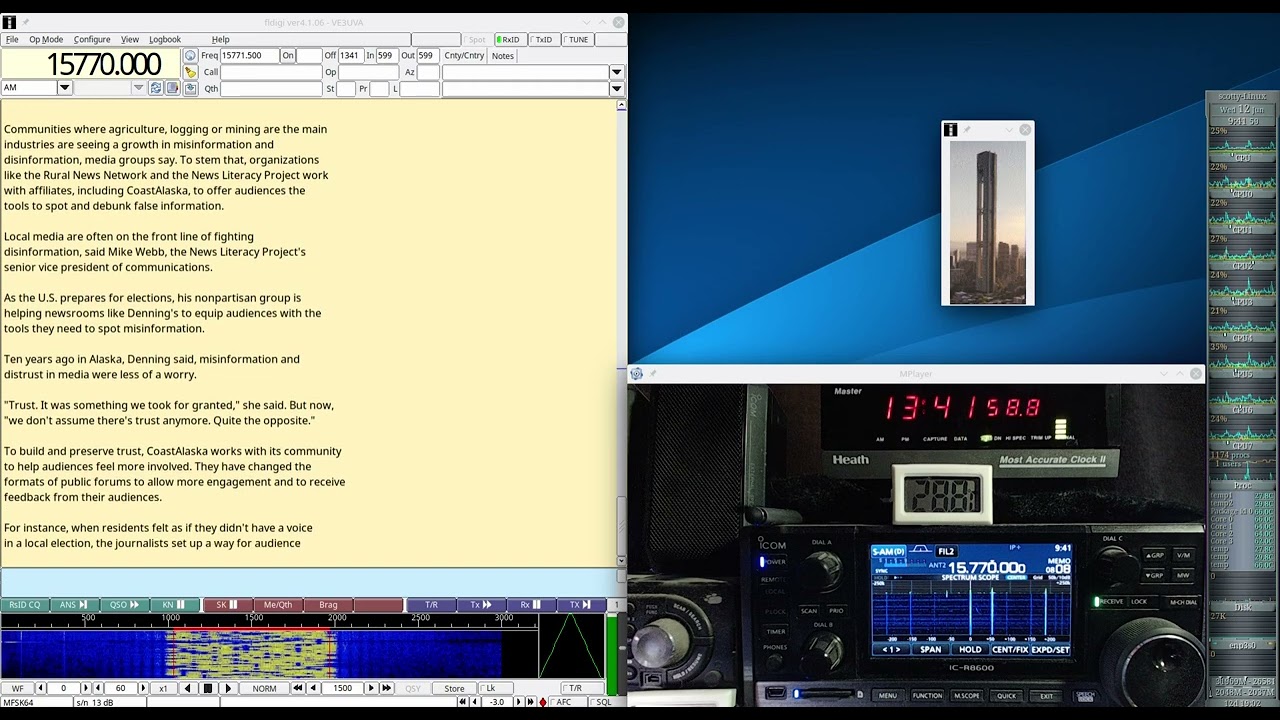Click the red diamond icon beside AFC

click(543, 703)
